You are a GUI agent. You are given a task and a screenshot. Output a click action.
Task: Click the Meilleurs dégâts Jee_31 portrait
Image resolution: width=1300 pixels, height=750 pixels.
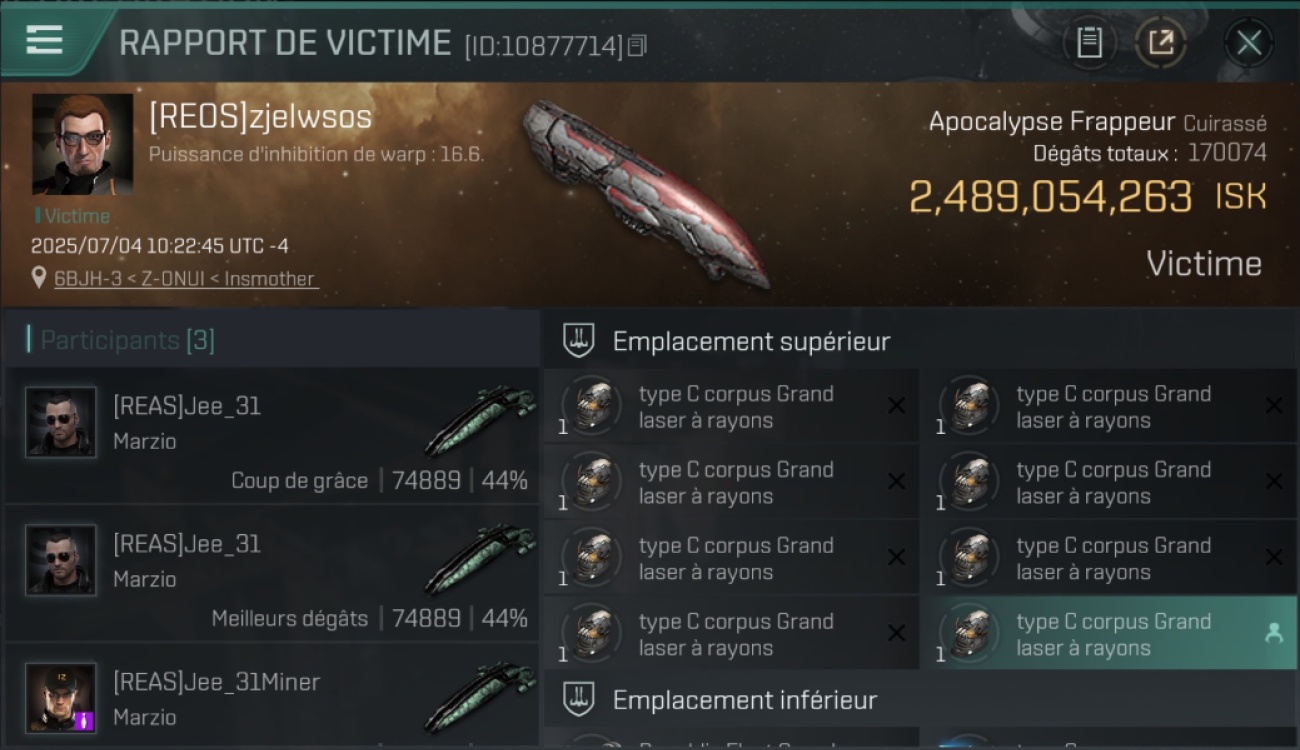(x=61, y=560)
